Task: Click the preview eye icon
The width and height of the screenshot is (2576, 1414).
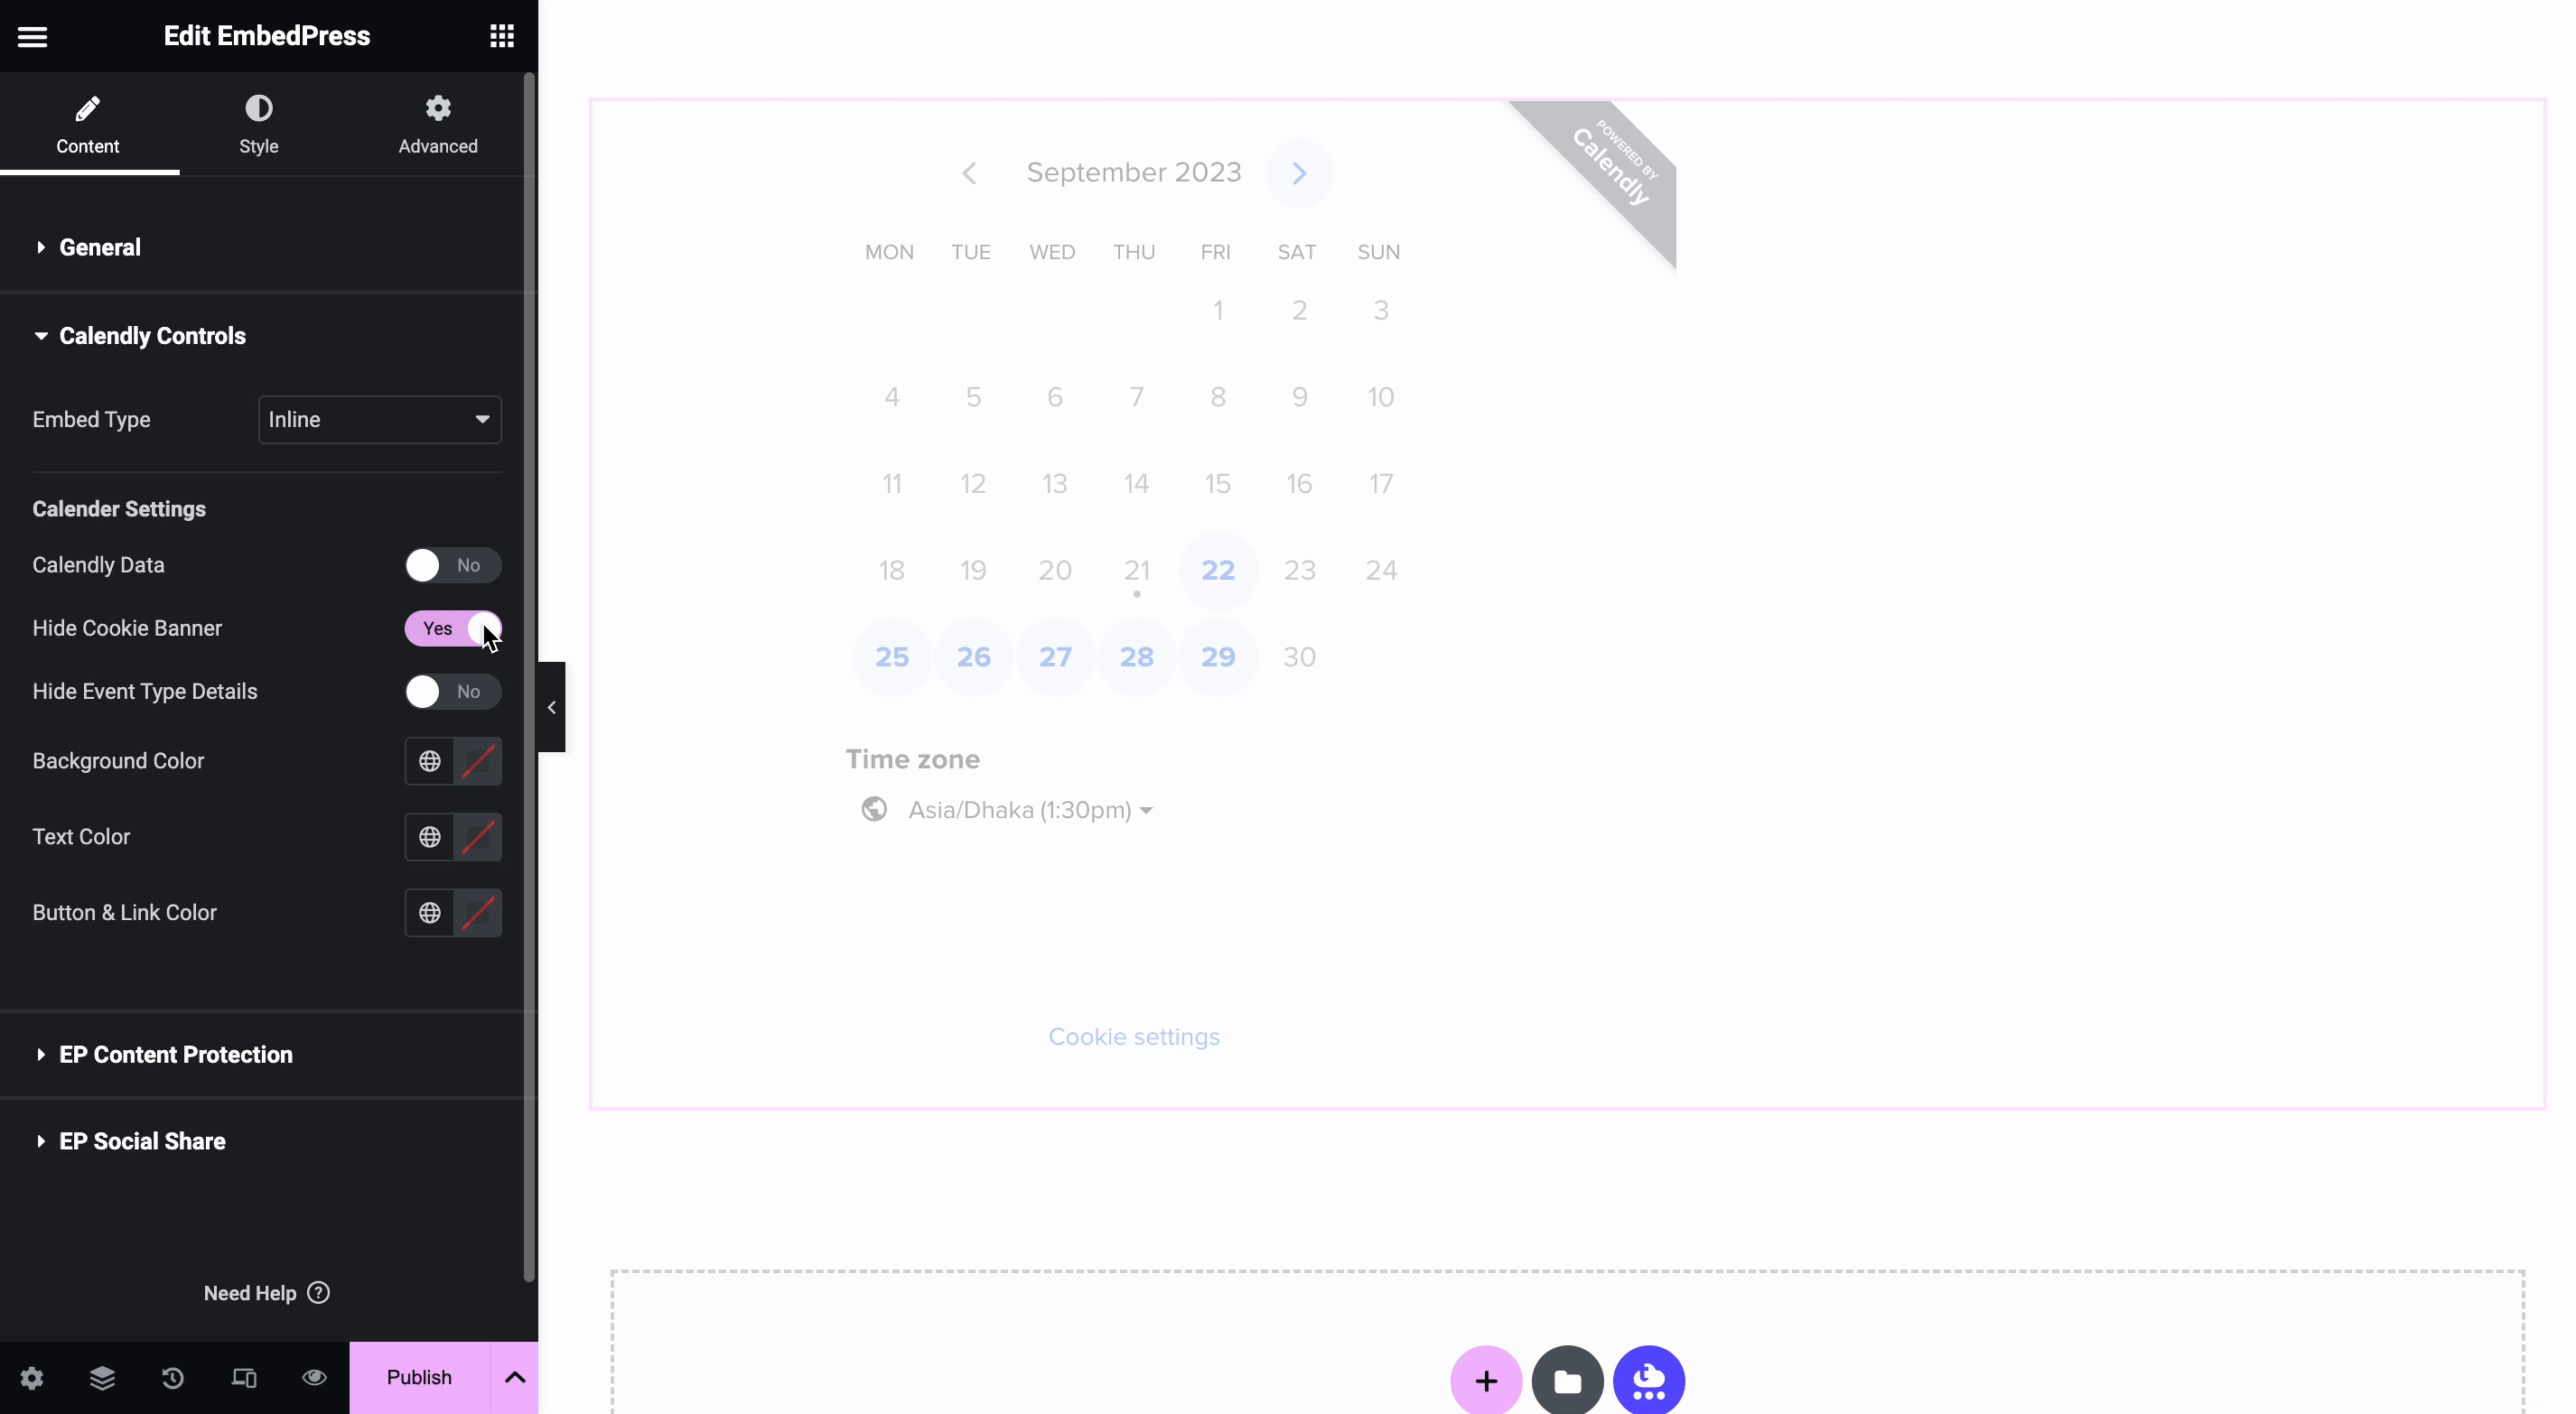Action: coord(313,1376)
